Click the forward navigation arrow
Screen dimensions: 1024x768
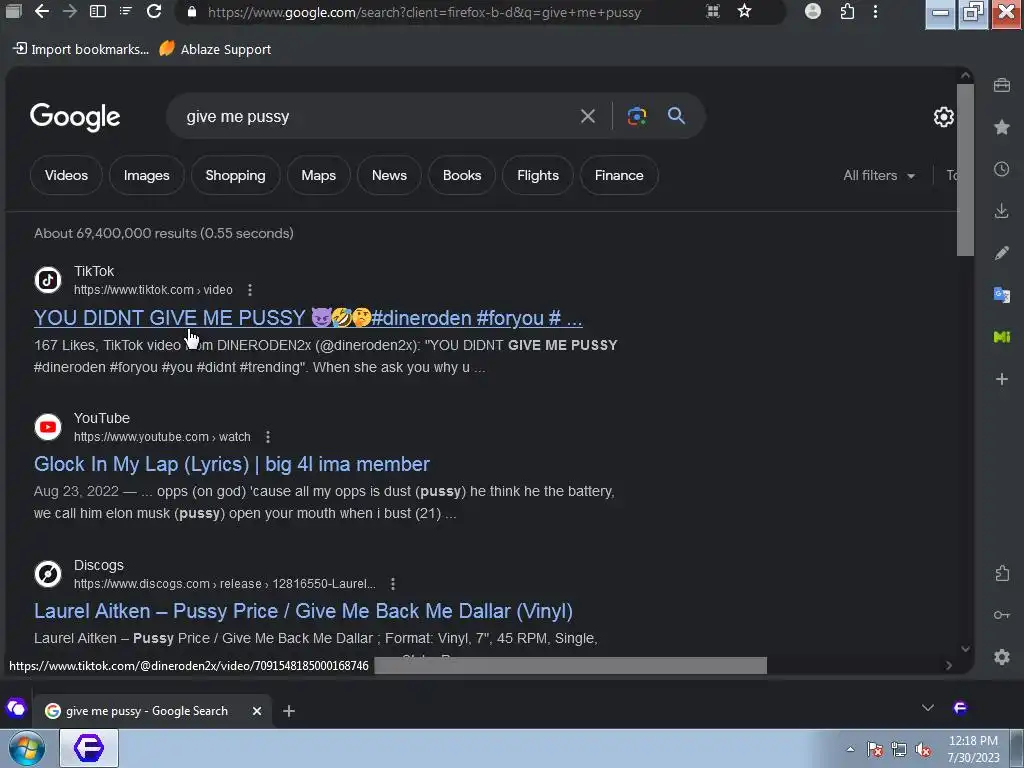[70, 11]
